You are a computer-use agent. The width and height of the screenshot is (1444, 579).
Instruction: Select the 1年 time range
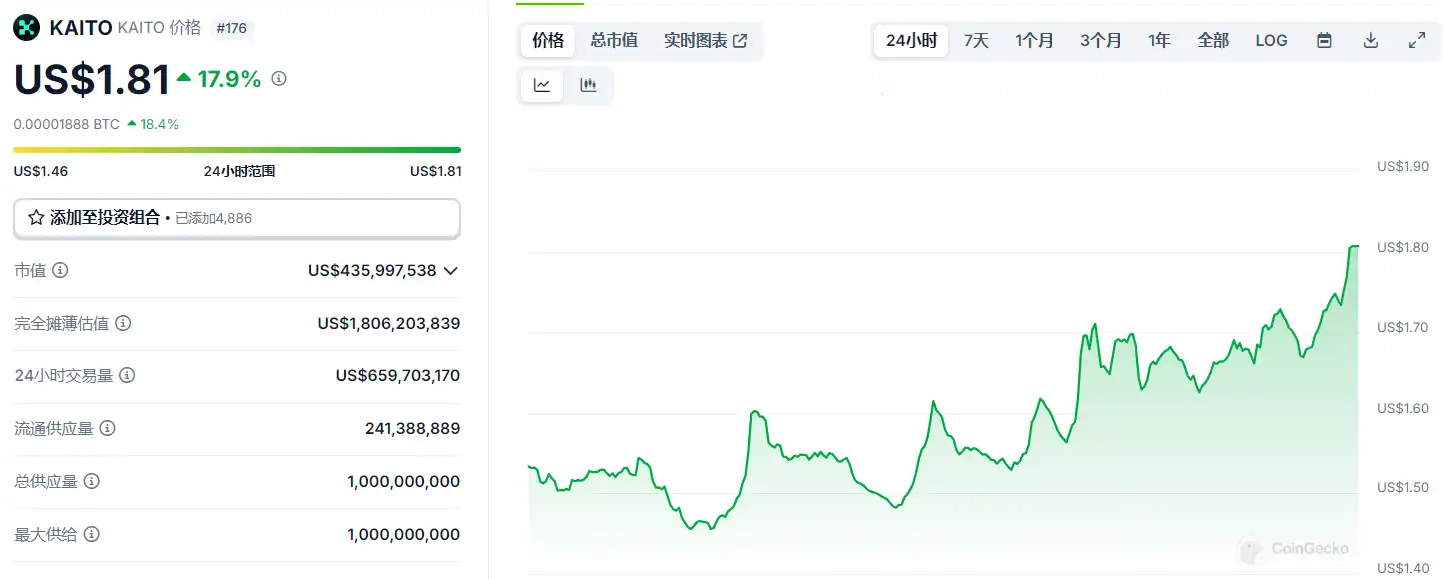pos(1159,41)
